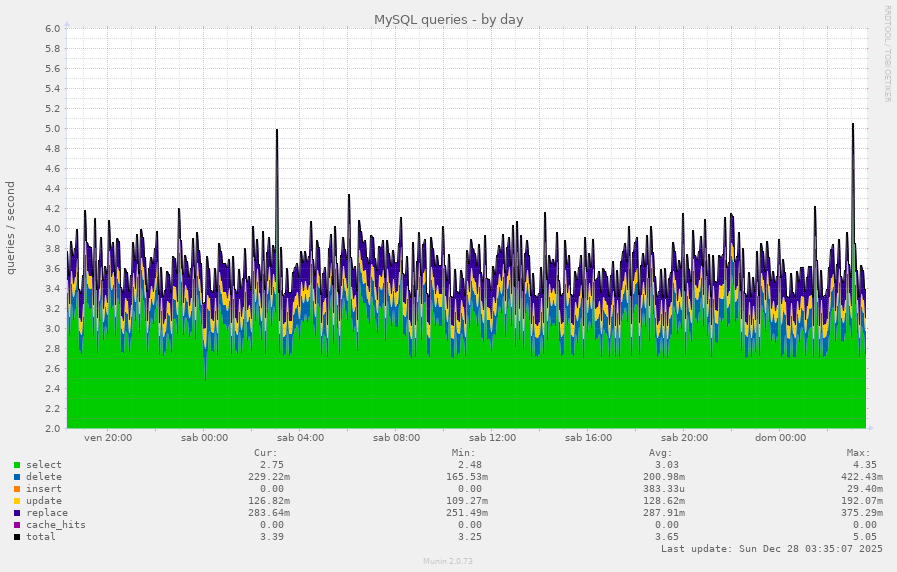Click the update minimum value 109.27m
Screen dimensions: 897x572
467,501
